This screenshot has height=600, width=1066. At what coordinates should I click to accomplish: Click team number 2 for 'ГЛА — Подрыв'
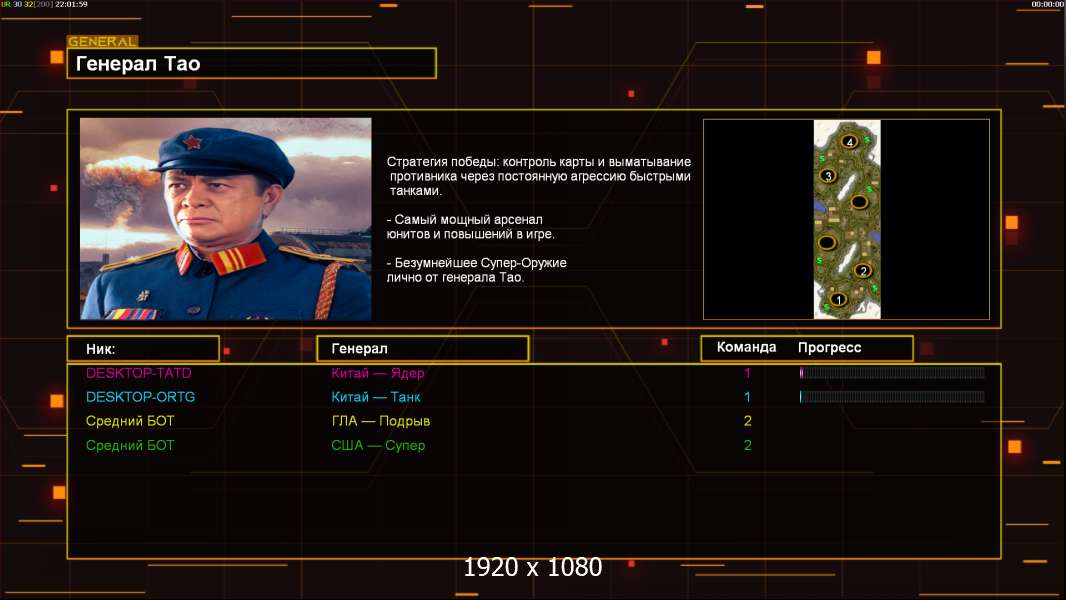[748, 421]
